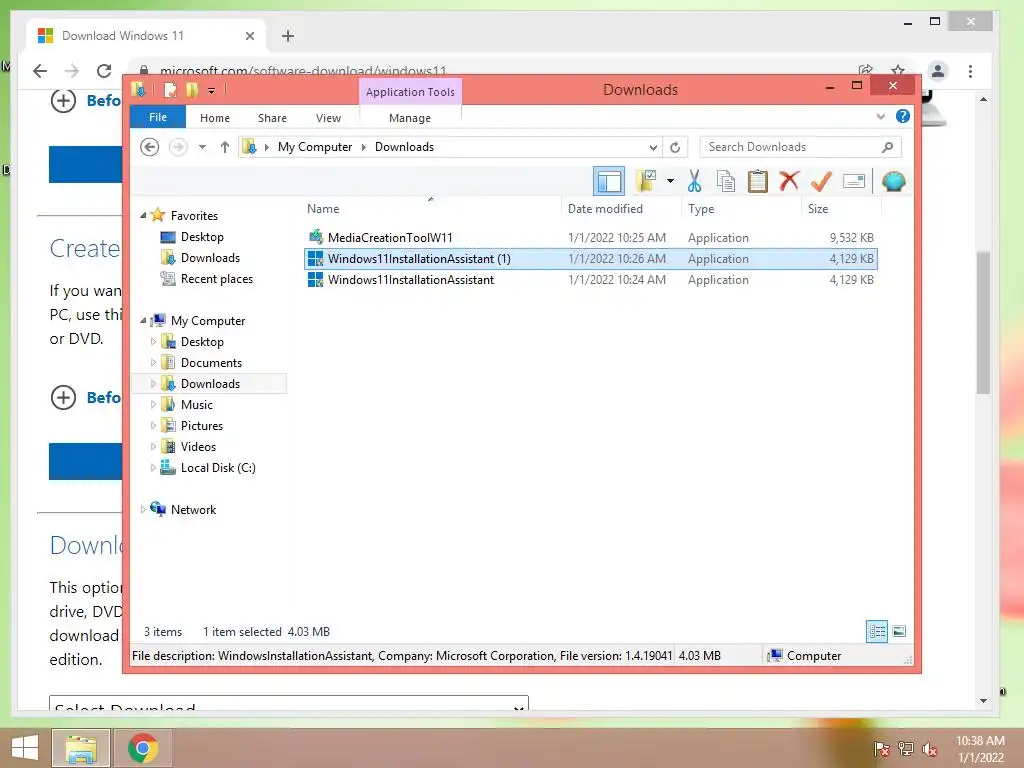This screenshot has width=1024, height=768.
Task: Switch to the View ribbon tab
Action: coord(328,118)
